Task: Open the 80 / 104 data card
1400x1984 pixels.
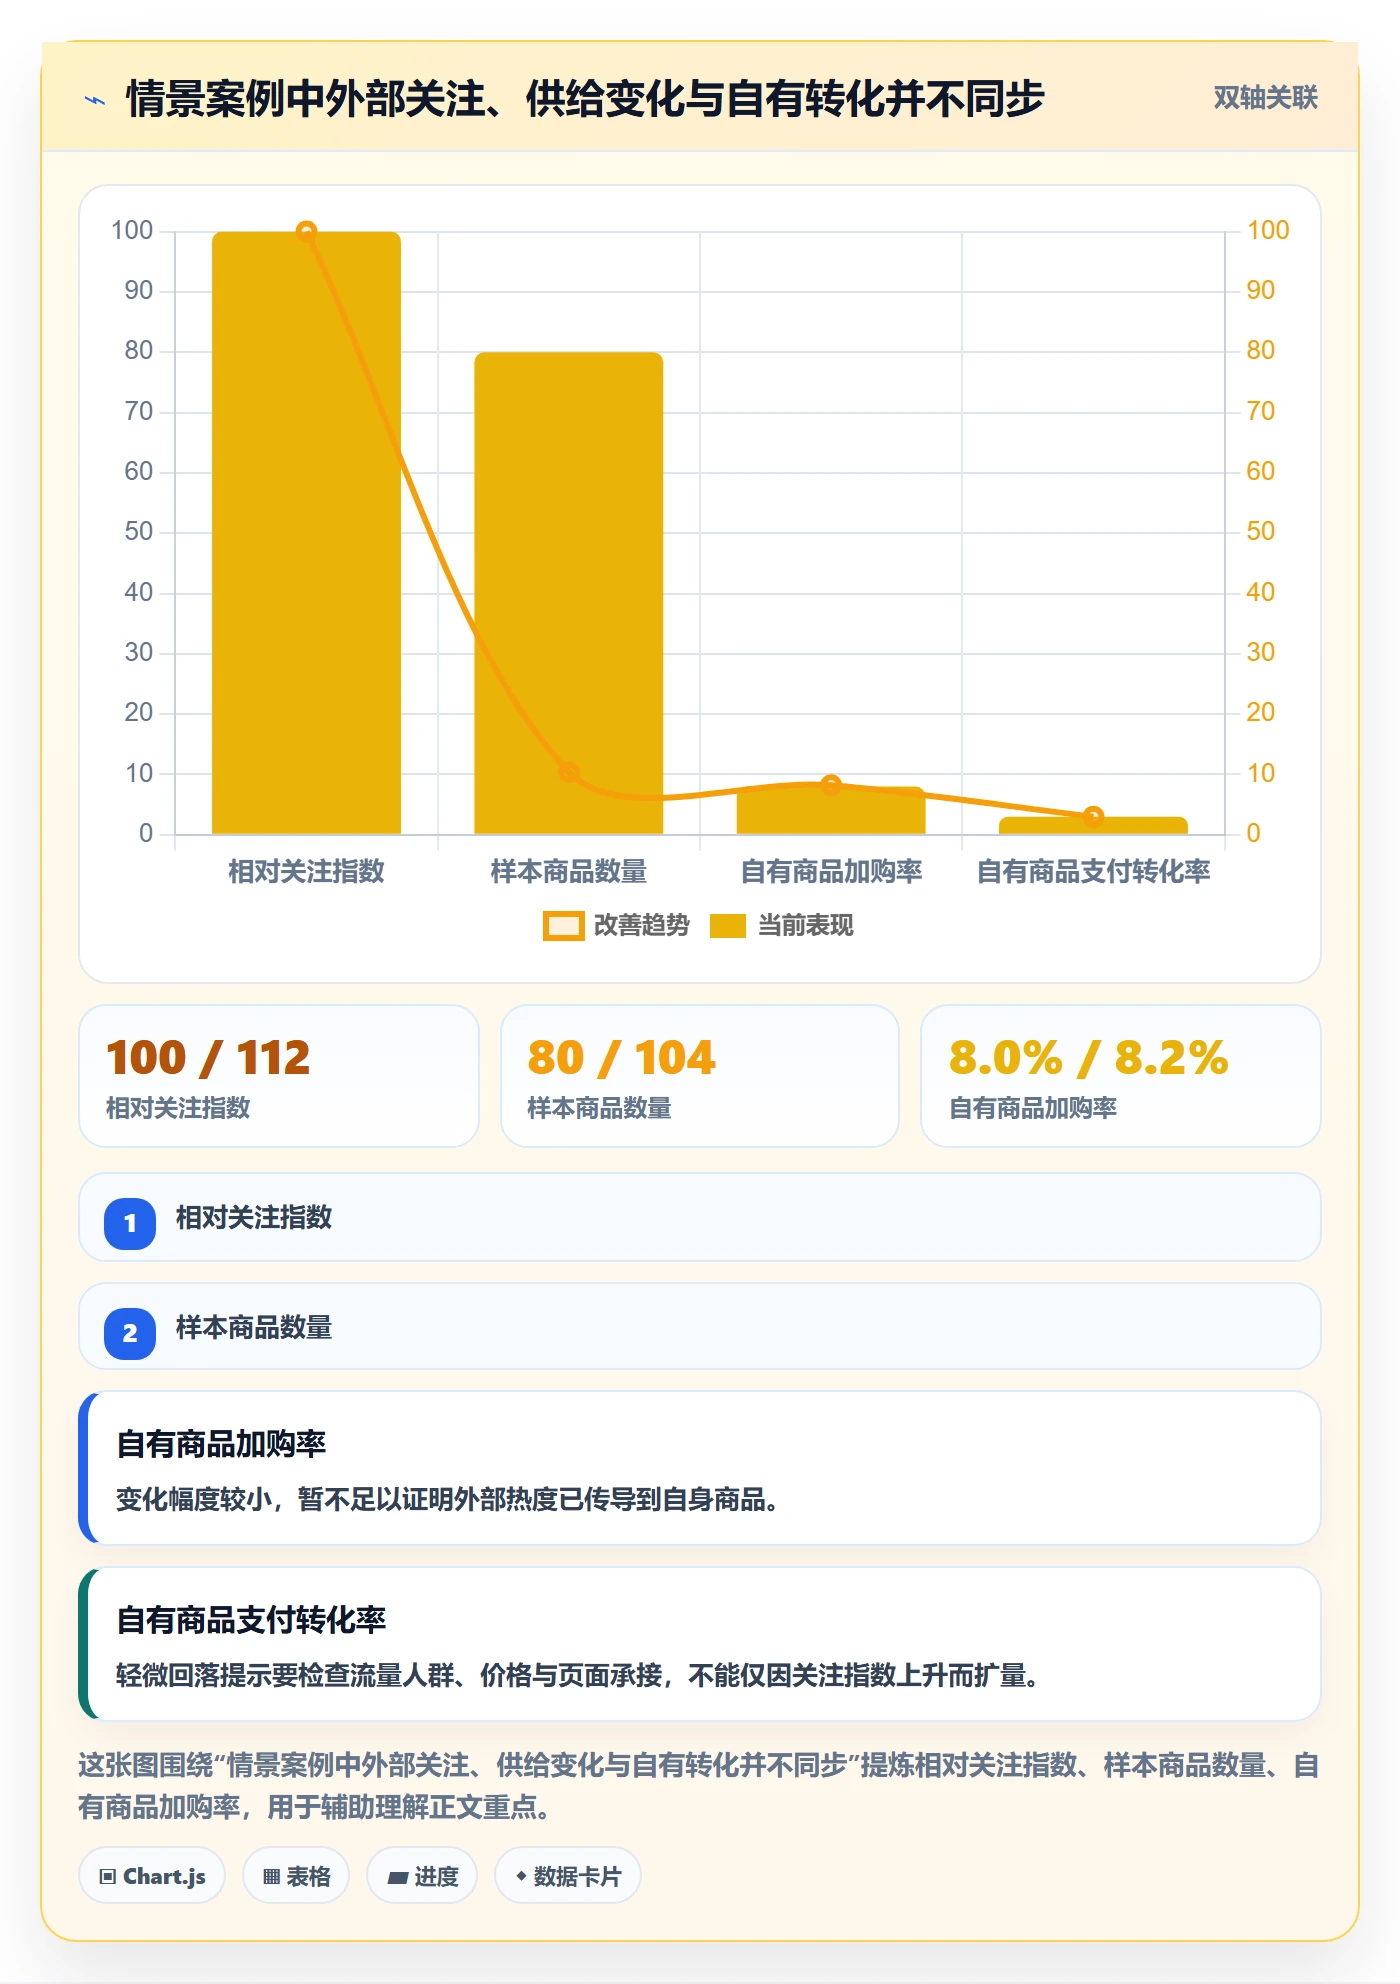Action: [x=700, y=1076]
